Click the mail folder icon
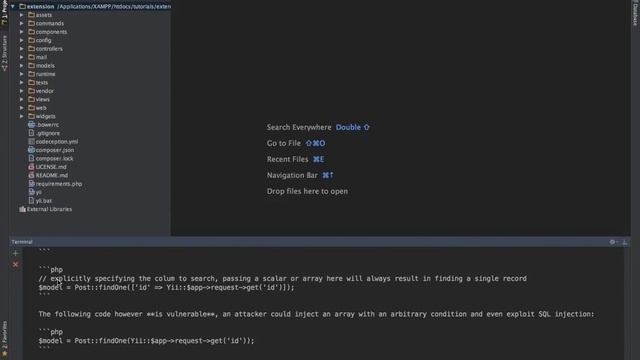The image size is (640, 360). pos(31,57)
